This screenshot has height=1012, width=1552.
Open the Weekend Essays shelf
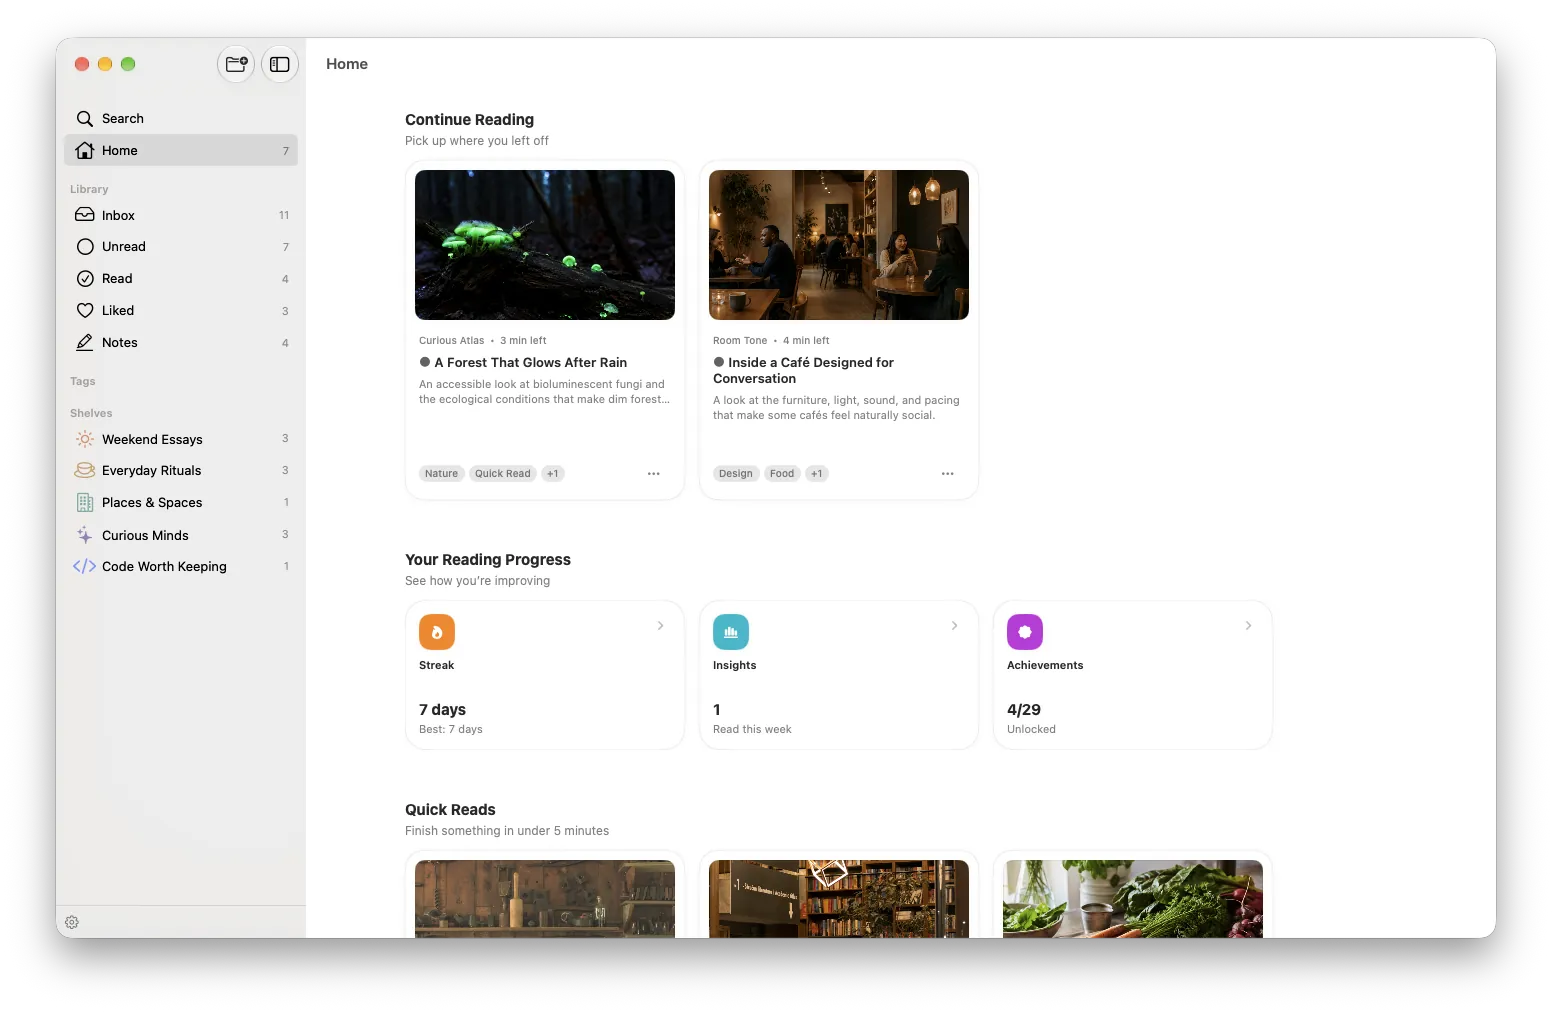point(181,439)
